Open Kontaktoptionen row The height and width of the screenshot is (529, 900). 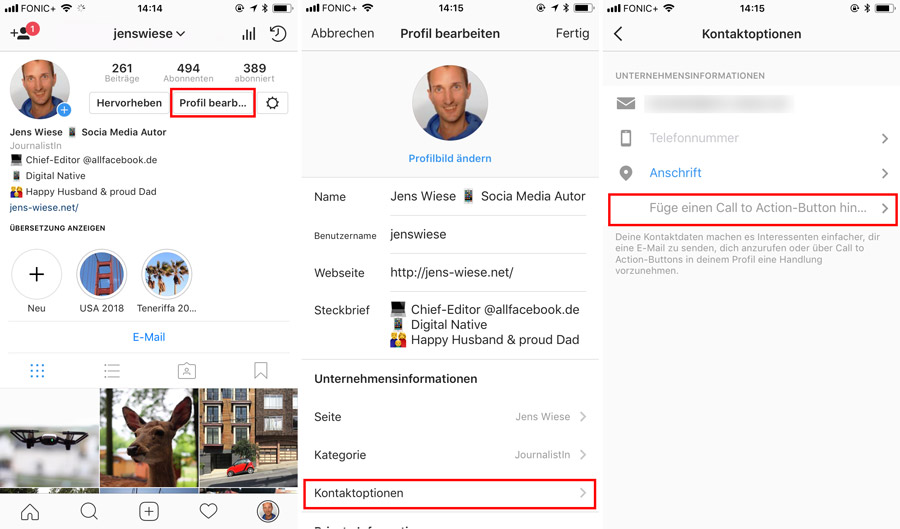[x=449, y=493]
